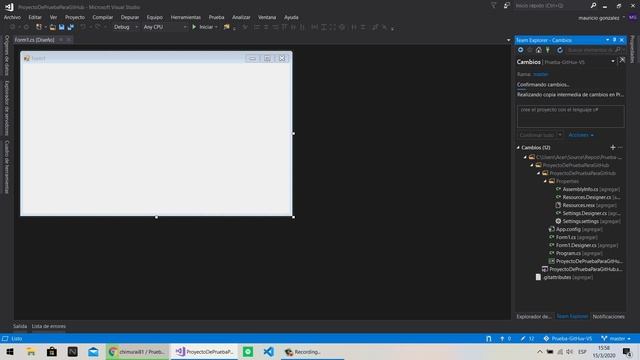Select Settings.Designer.cs in changes list
This screenshot has height=360, width=640.
[x=588, y=213]
